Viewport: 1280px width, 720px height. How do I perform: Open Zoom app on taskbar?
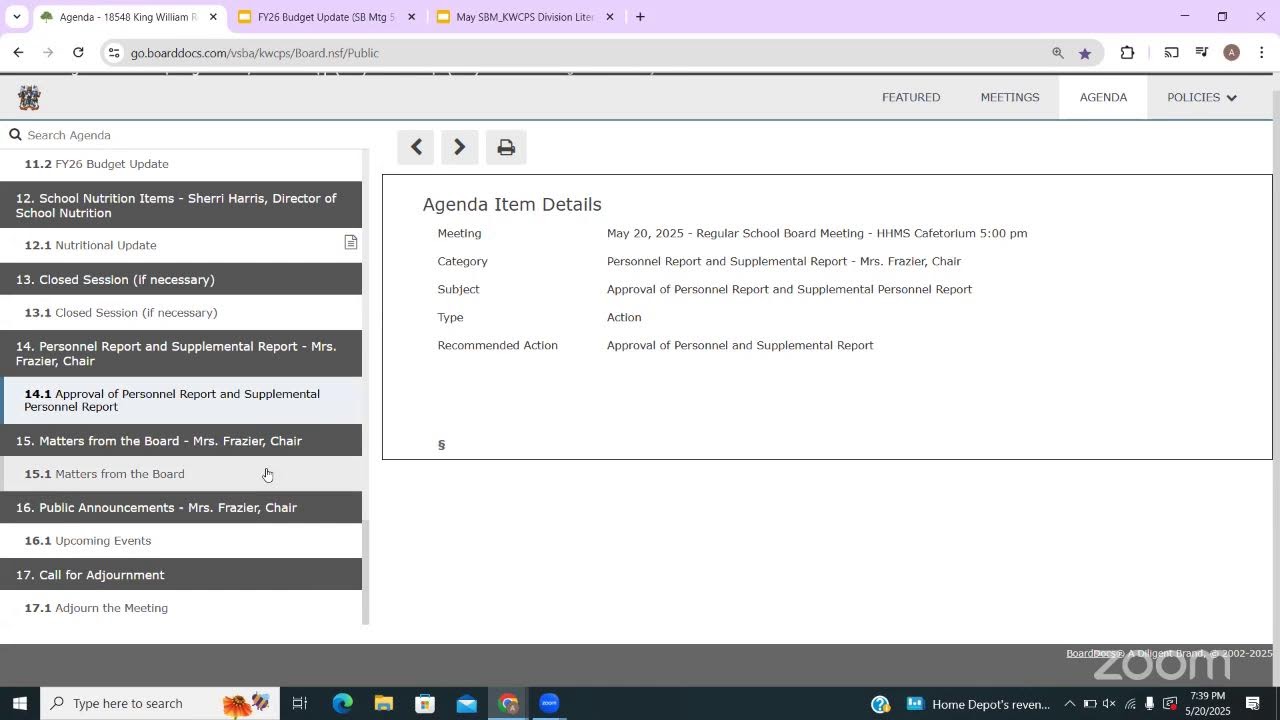pos(549,703)
